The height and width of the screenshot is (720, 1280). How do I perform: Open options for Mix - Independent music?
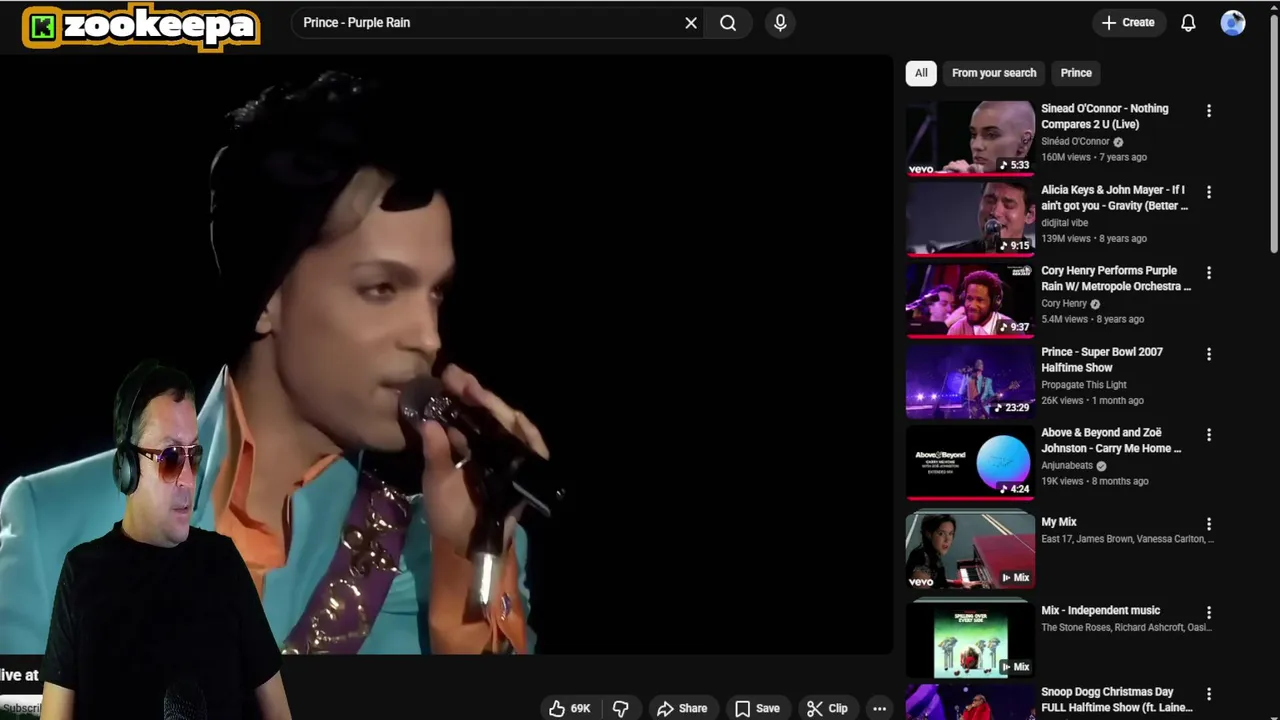pos(1209,612)
